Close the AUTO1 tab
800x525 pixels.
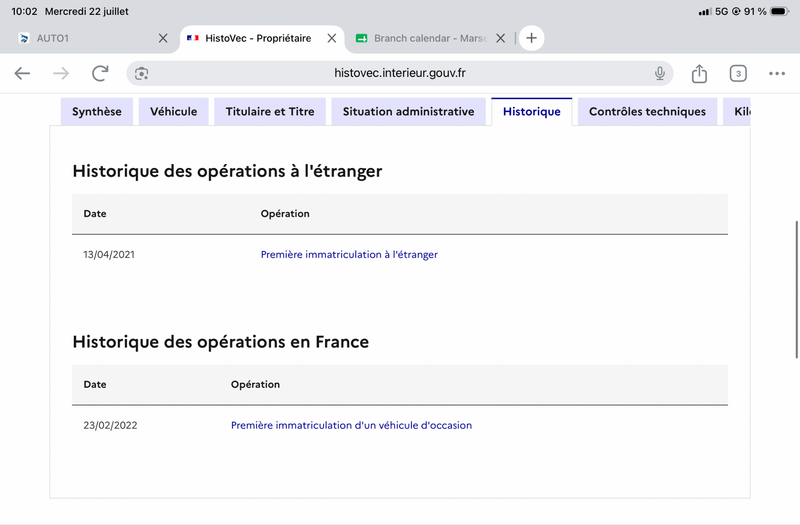click(163, 38)
